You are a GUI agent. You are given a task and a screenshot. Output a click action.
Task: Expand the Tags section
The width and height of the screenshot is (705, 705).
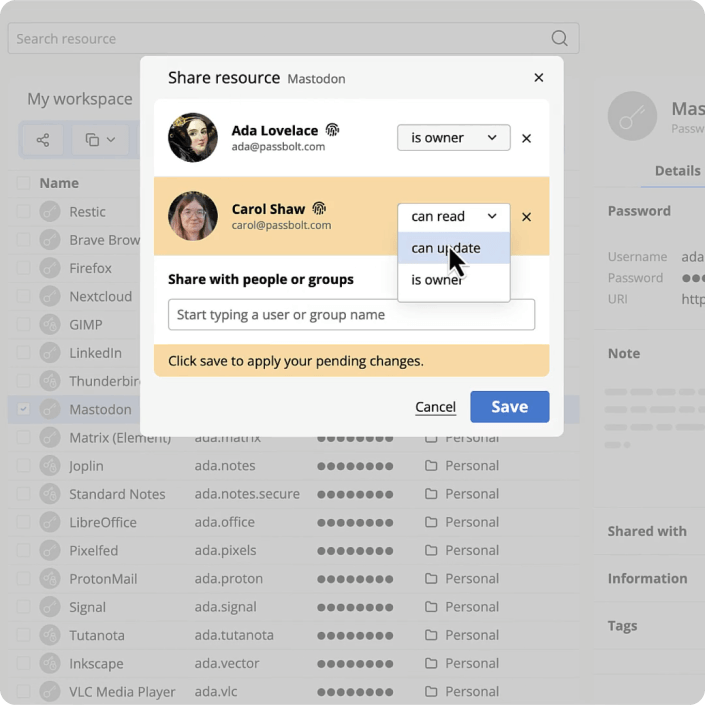point(622,626)
